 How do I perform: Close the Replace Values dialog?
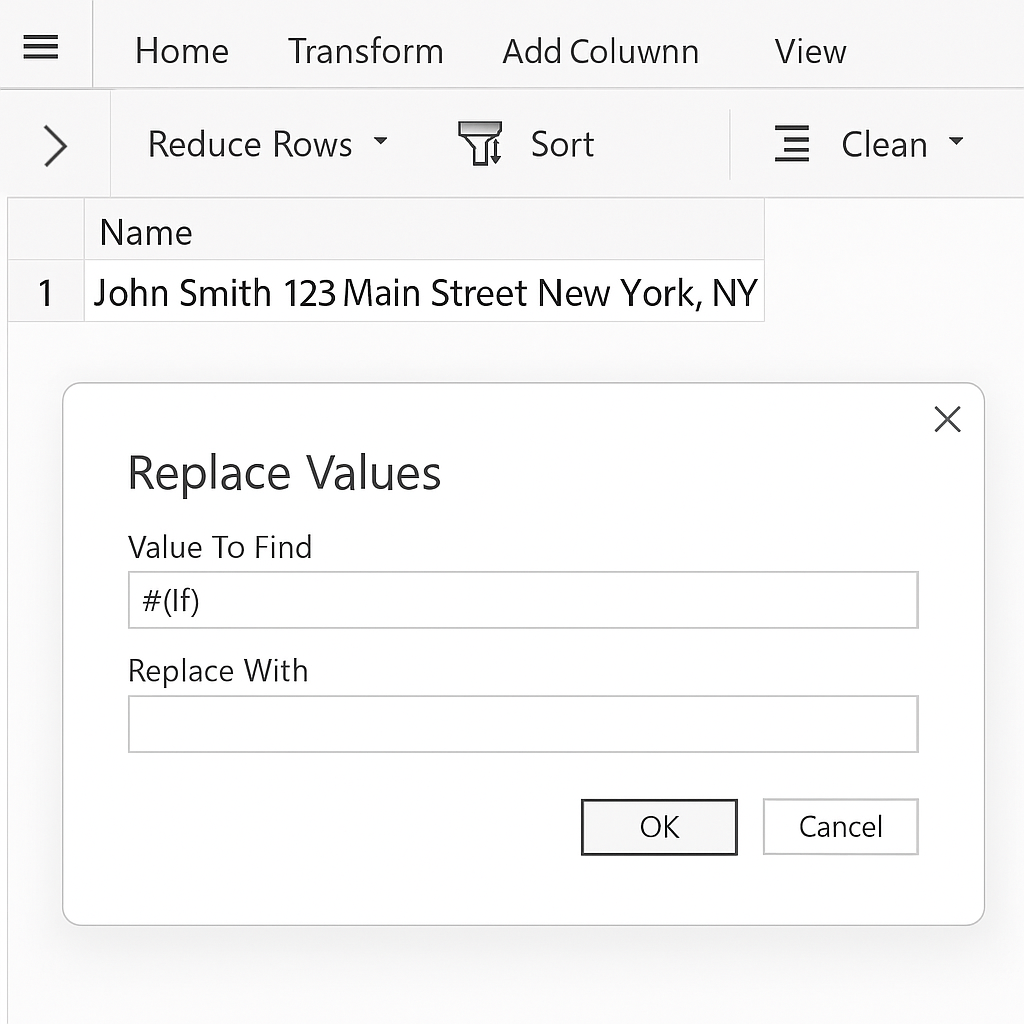946,420
